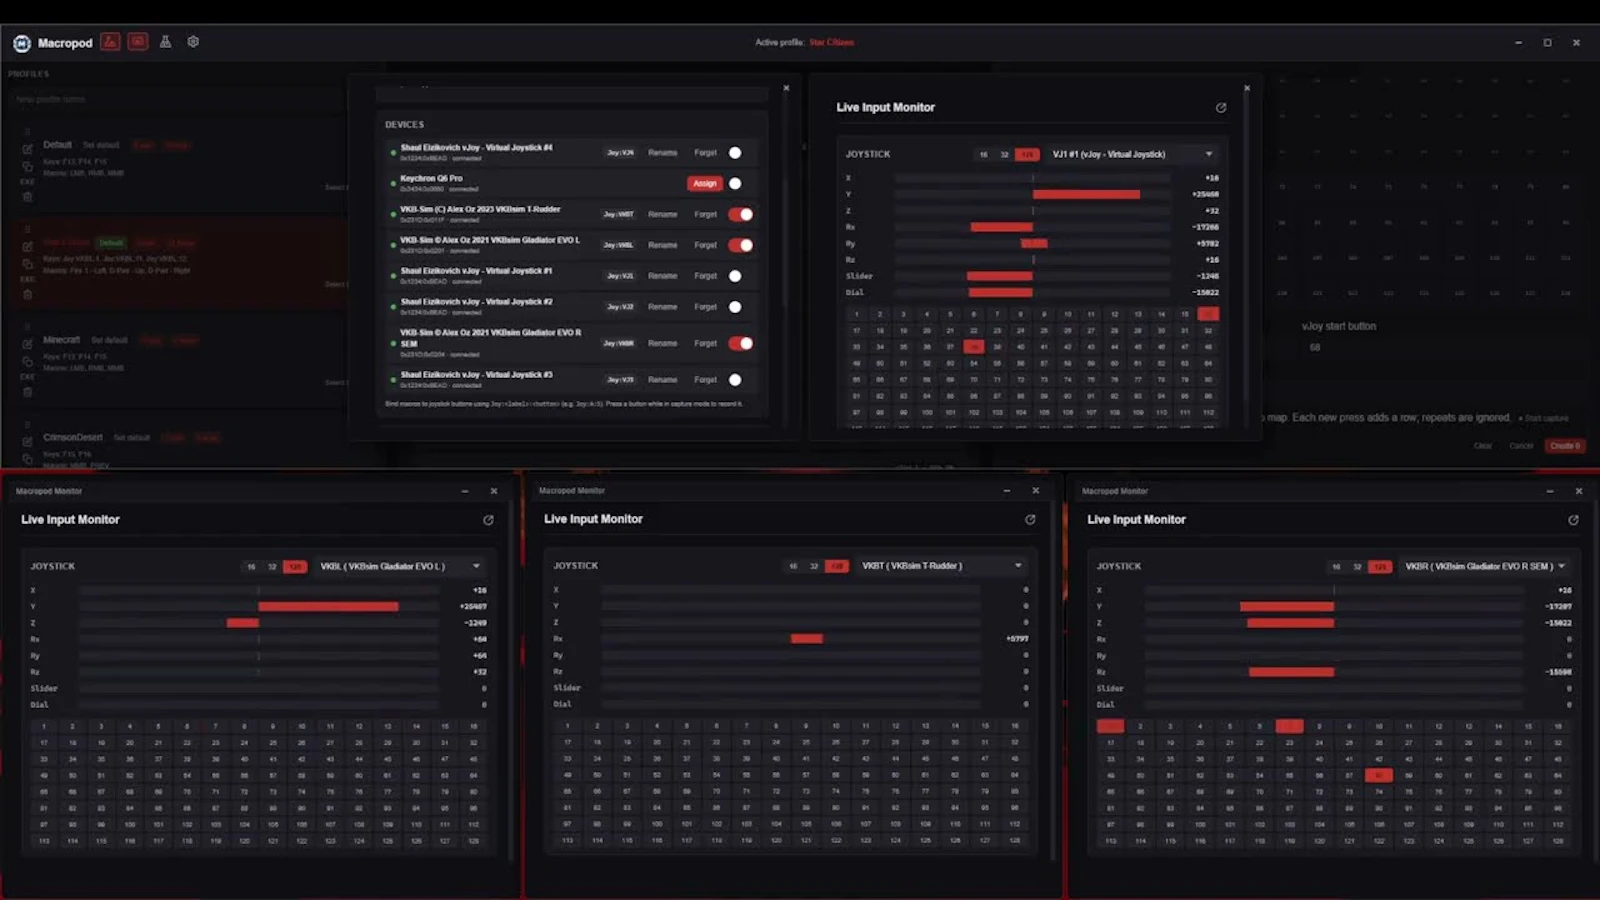Enable vJoy Virtual Joystick #1 switch

pyautogui.click(x=740, y=276)
